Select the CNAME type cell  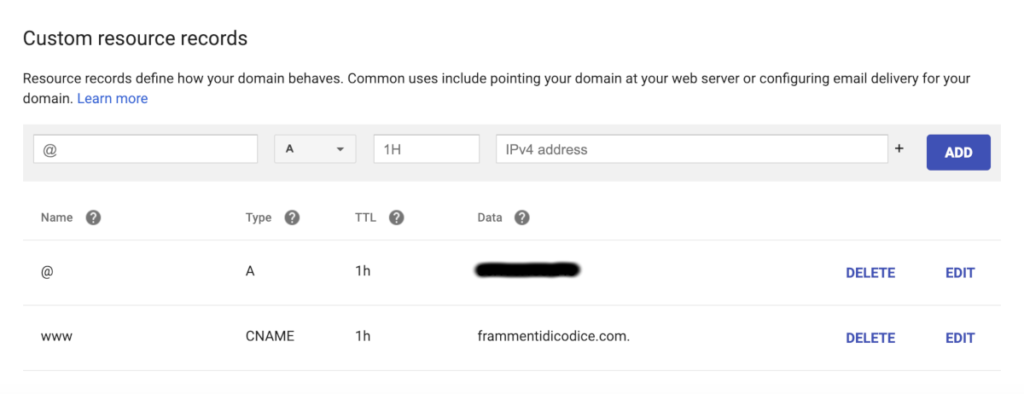tap(270, 337)
